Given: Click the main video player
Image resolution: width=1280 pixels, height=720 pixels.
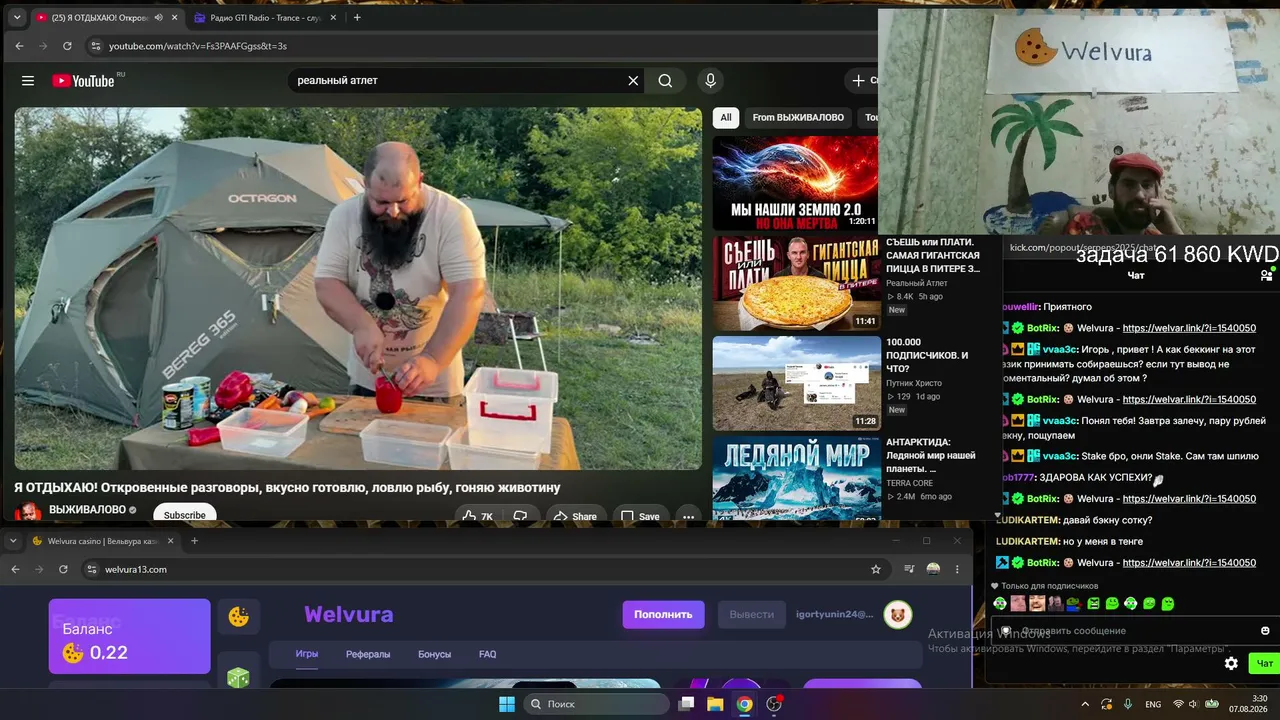Looking at the screenshot, I should click(x=358, y=289).
